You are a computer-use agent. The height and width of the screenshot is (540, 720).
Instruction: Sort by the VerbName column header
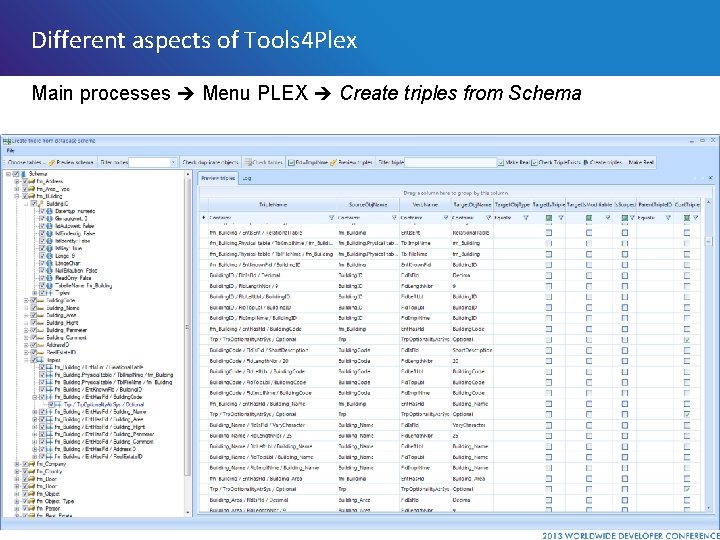coord(425,205)
